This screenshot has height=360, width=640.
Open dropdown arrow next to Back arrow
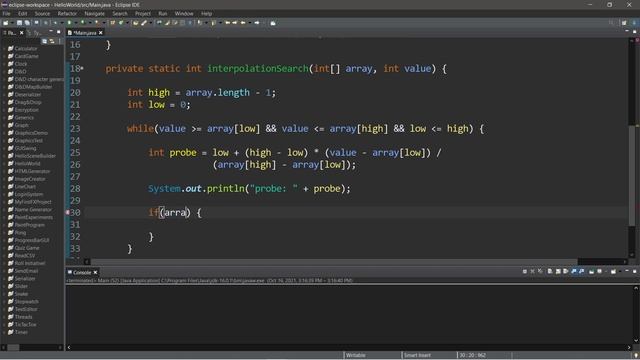(250, 23)
